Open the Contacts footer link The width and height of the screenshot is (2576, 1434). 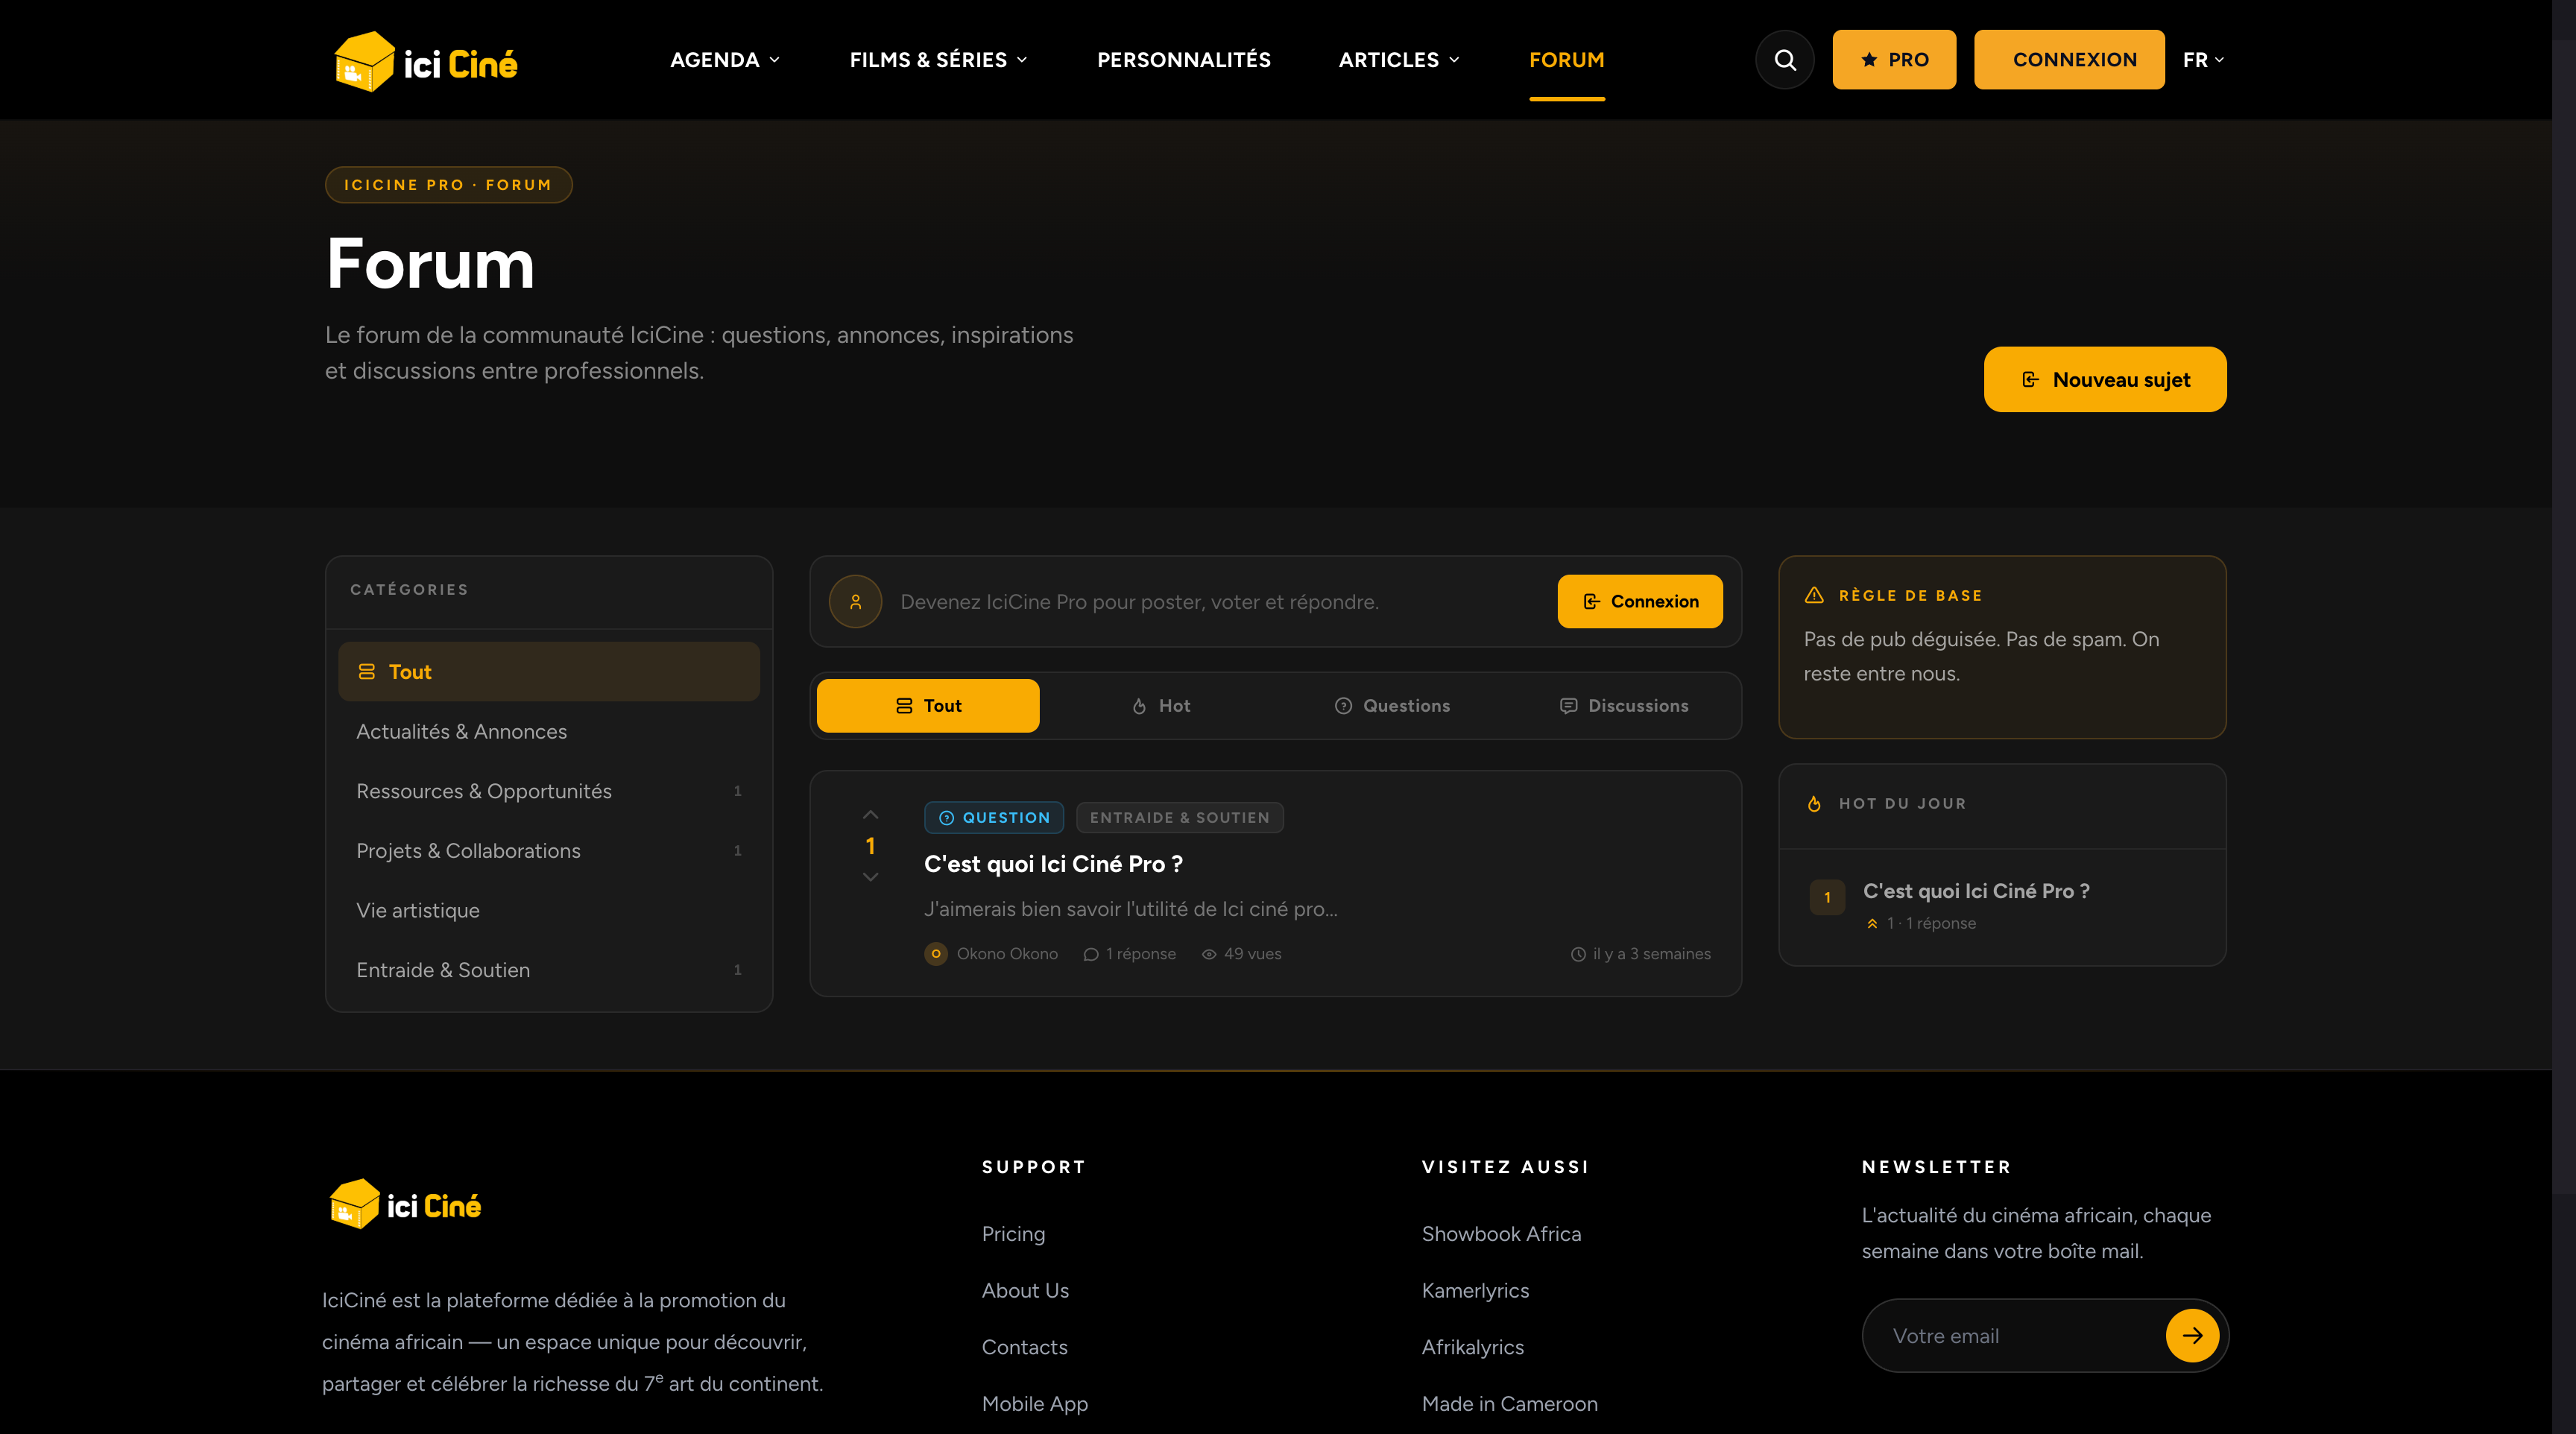[1024, 1347]
